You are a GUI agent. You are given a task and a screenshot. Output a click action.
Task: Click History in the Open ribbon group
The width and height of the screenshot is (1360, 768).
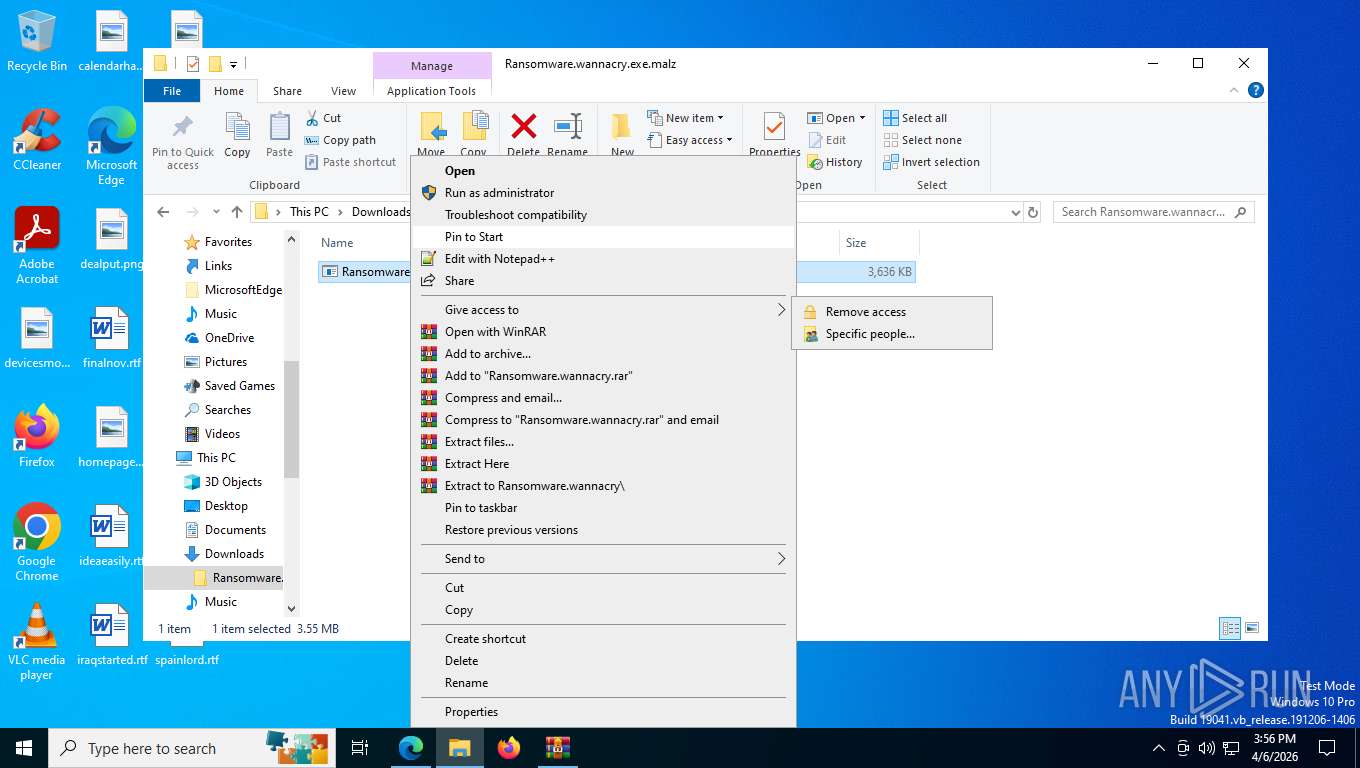834,162
